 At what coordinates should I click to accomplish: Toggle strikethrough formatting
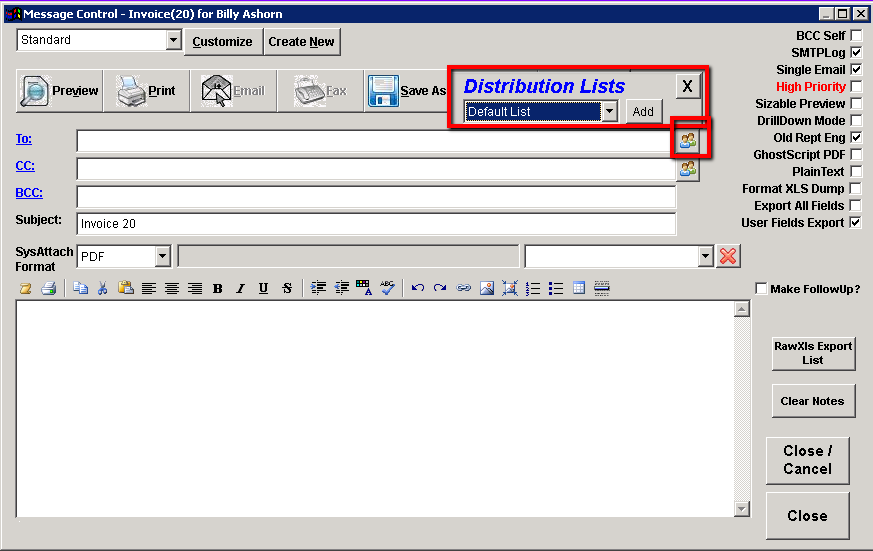(x=287, y=288)
